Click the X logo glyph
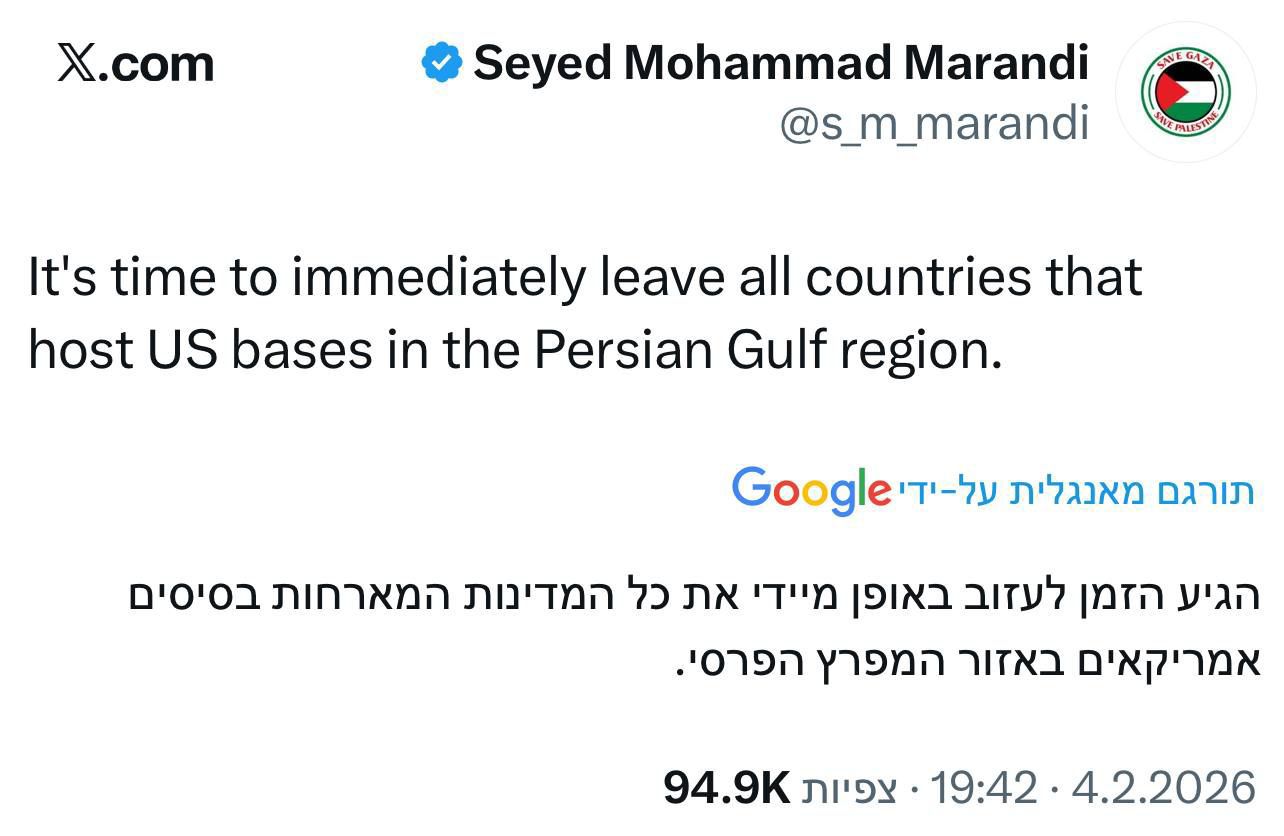 pyautogui.click(x=79, y=64)
